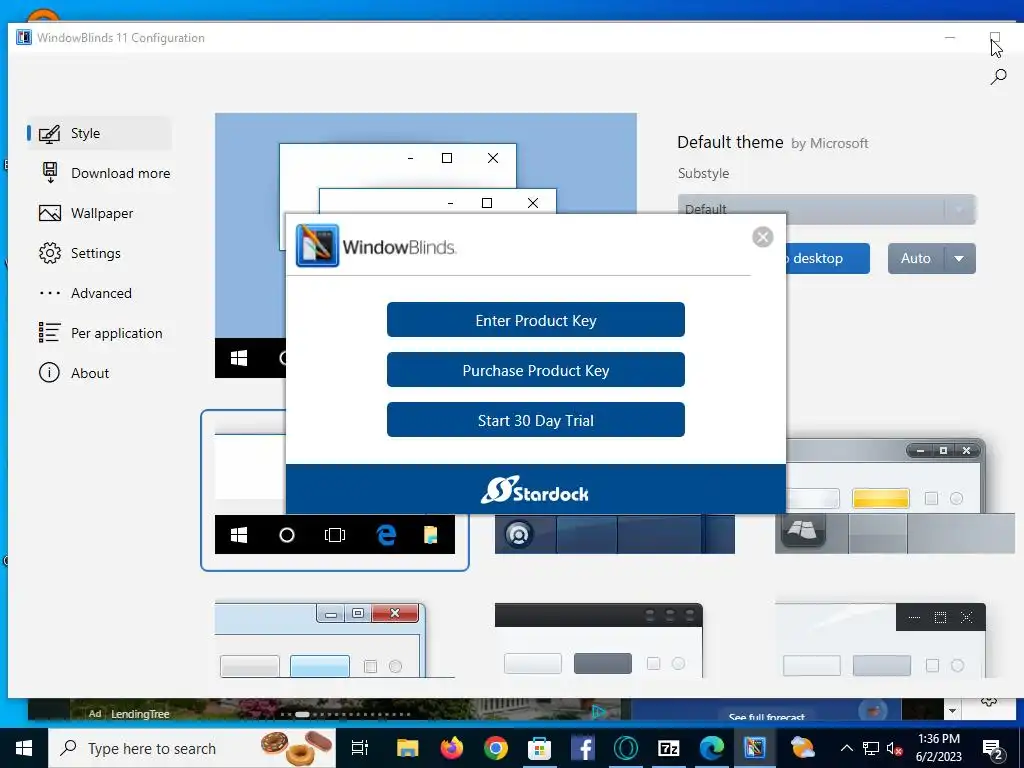Click Purchase Product Key button
1024x768 pixels.
coord(536,370)
